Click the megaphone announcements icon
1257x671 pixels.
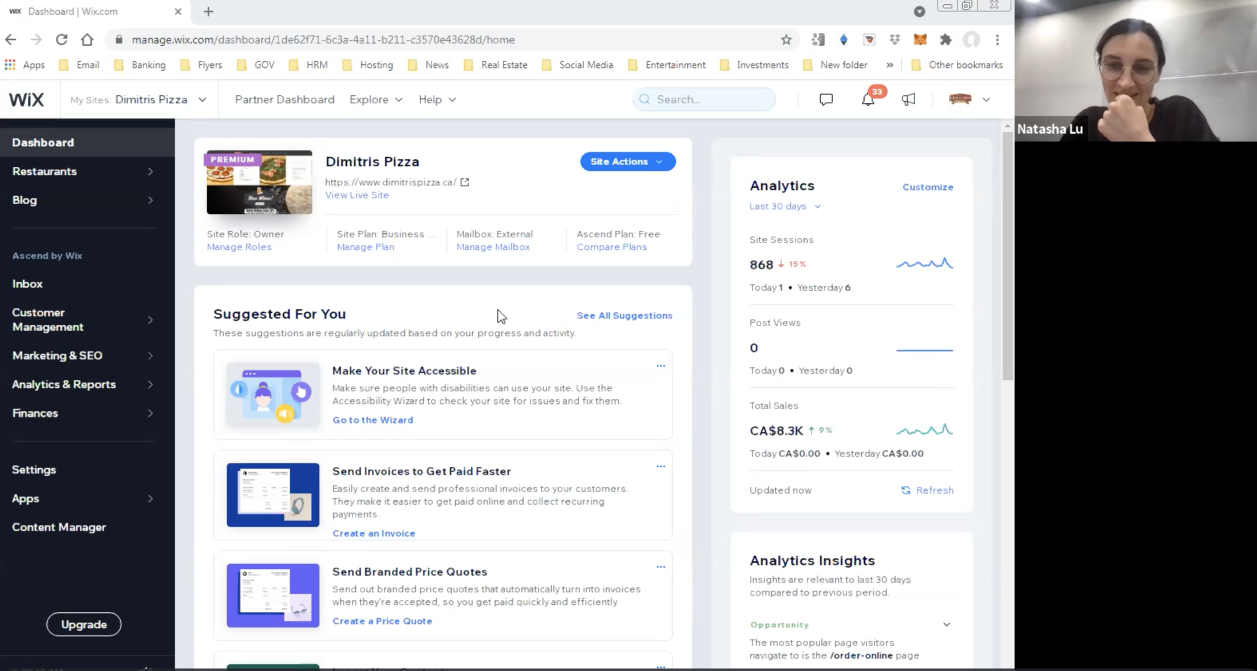click(908, 99)
